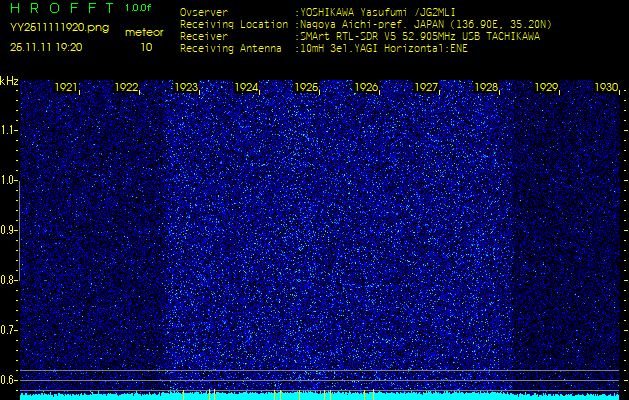Screen dimensions: 629x400
Task: Click the 1925 time marker
Action: [306, 87]
